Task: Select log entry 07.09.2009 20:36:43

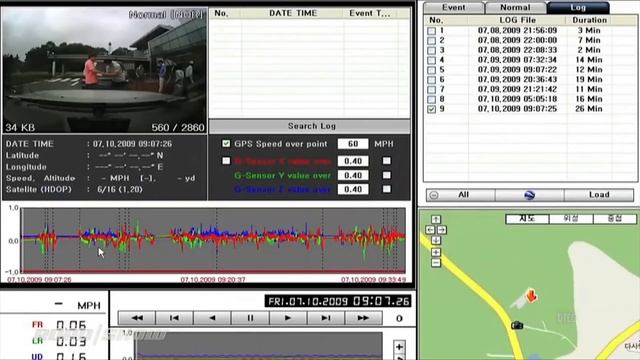Action: click(x=517, y=80)
